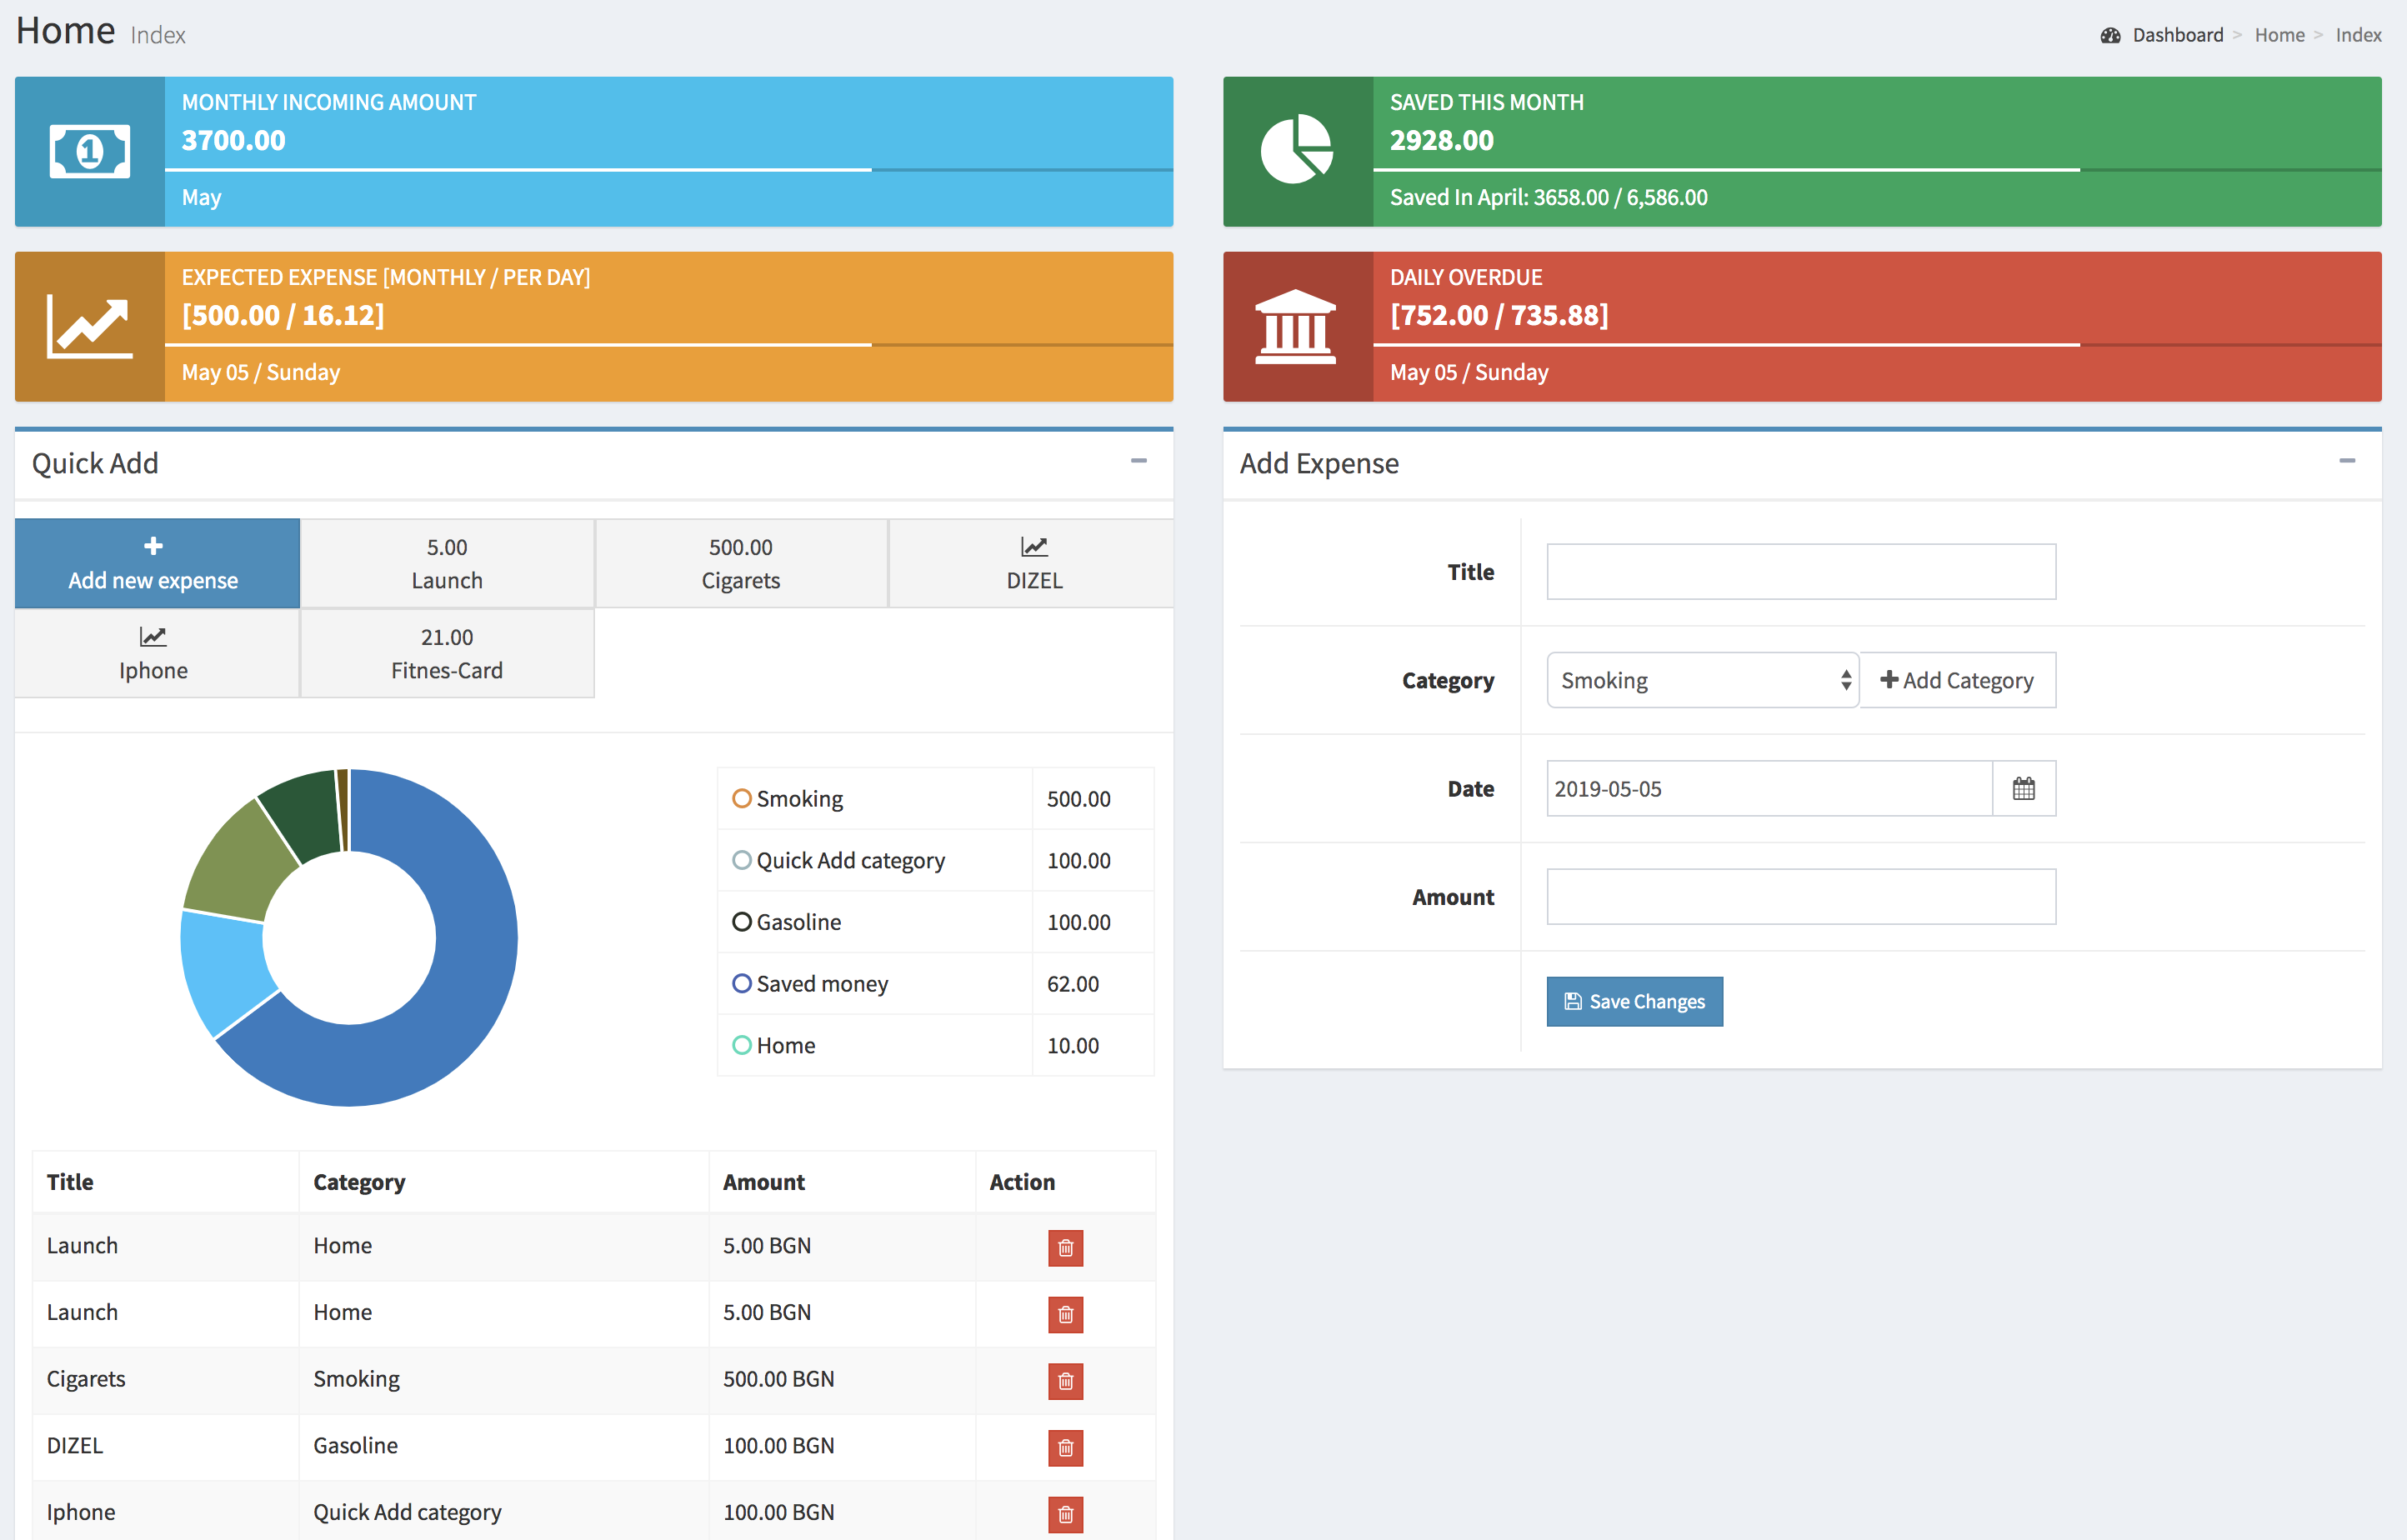The width and height of the screenshot is (2407, 1540).
Task: Toggle the Smoking legend circle
Action: 742,798
